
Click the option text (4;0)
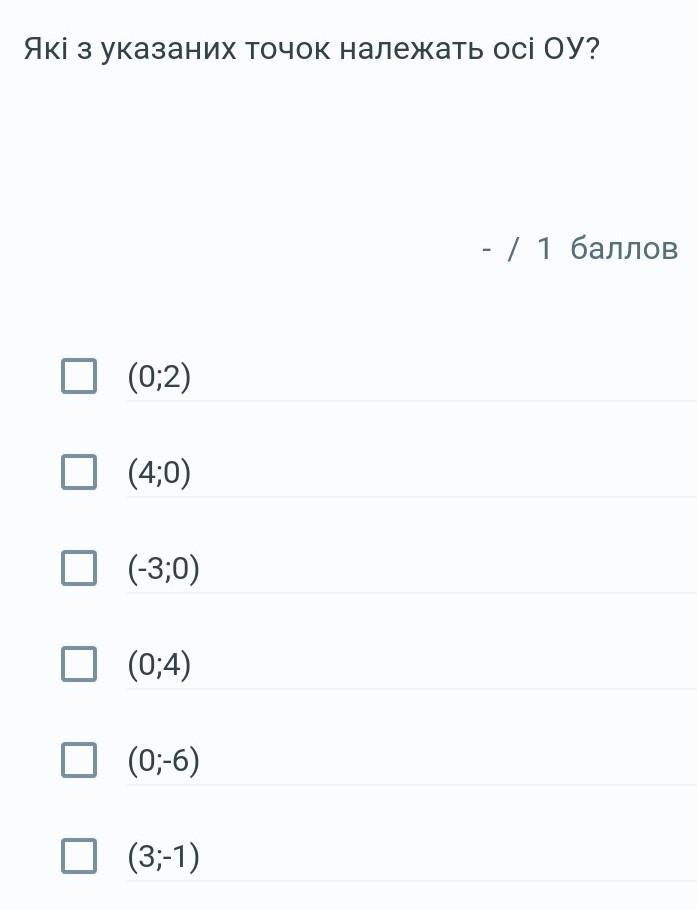[159, 473]
